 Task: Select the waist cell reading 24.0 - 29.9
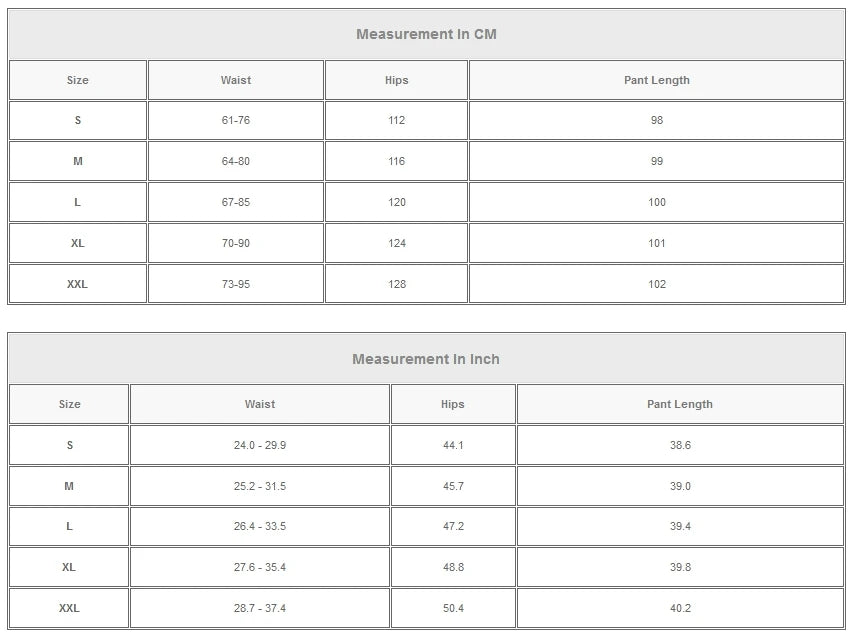click(260, 445)
